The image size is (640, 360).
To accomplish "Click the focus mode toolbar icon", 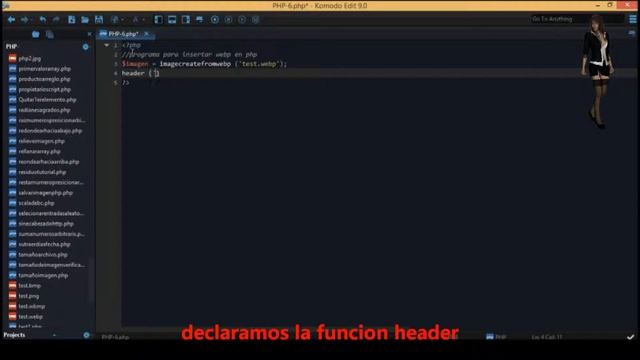I will (x=200, y=19).
